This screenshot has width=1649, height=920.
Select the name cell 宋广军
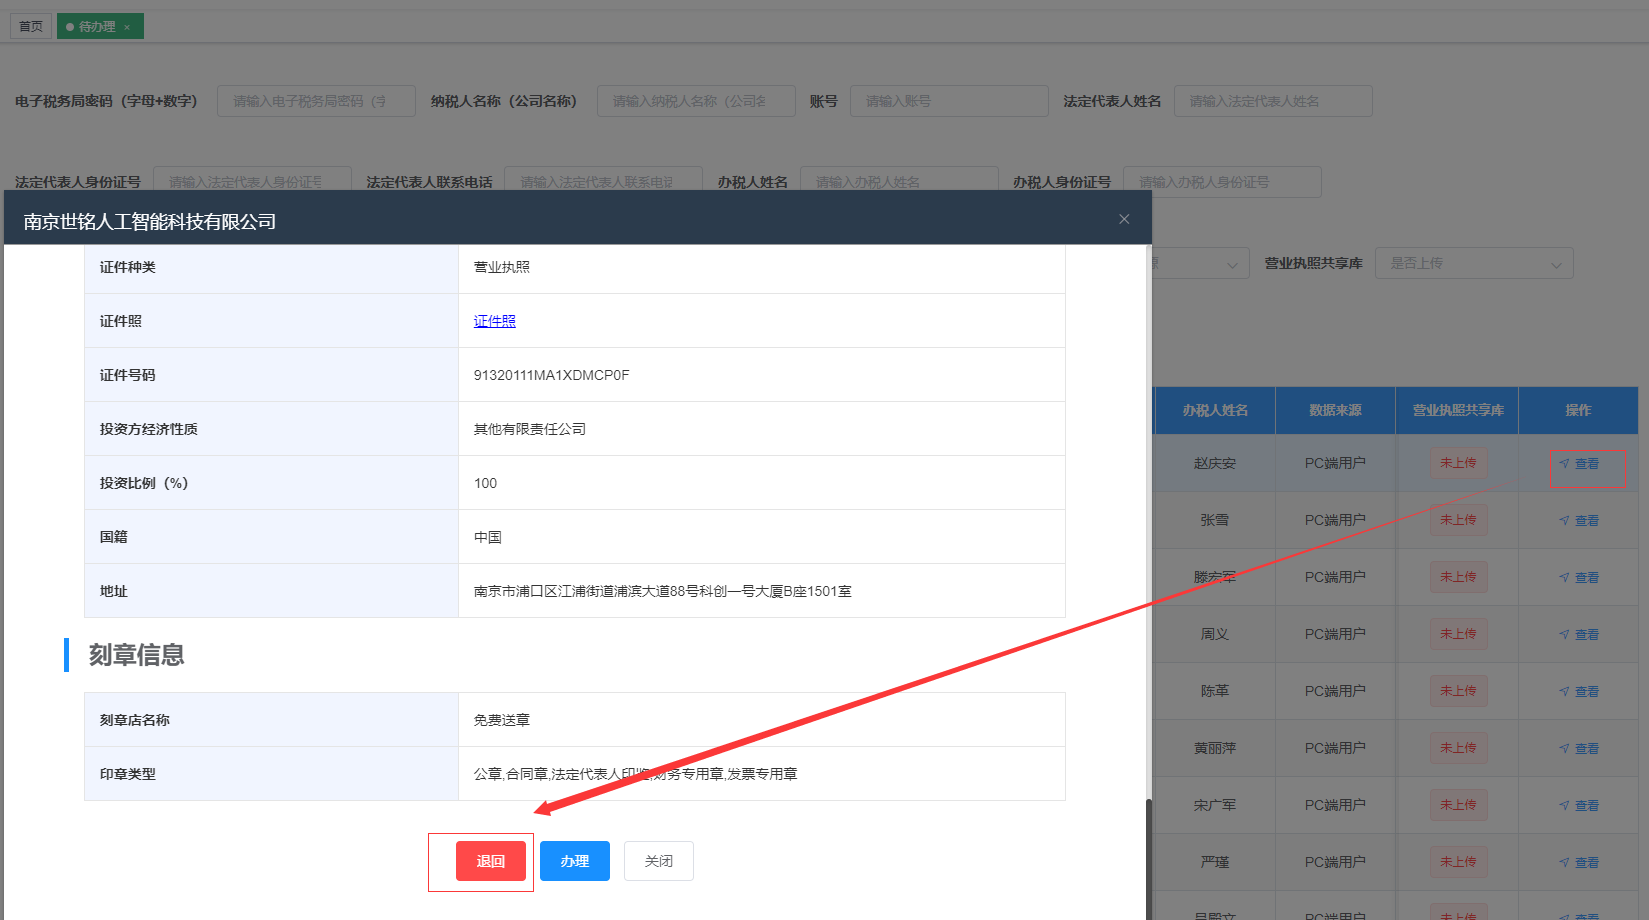point(1215,806)
